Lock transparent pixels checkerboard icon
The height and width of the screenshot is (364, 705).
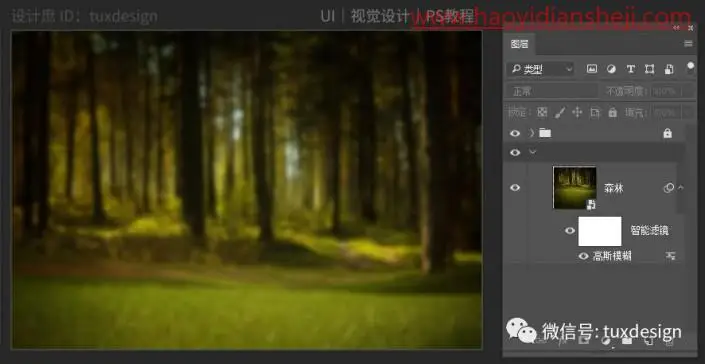click(542, 112)
